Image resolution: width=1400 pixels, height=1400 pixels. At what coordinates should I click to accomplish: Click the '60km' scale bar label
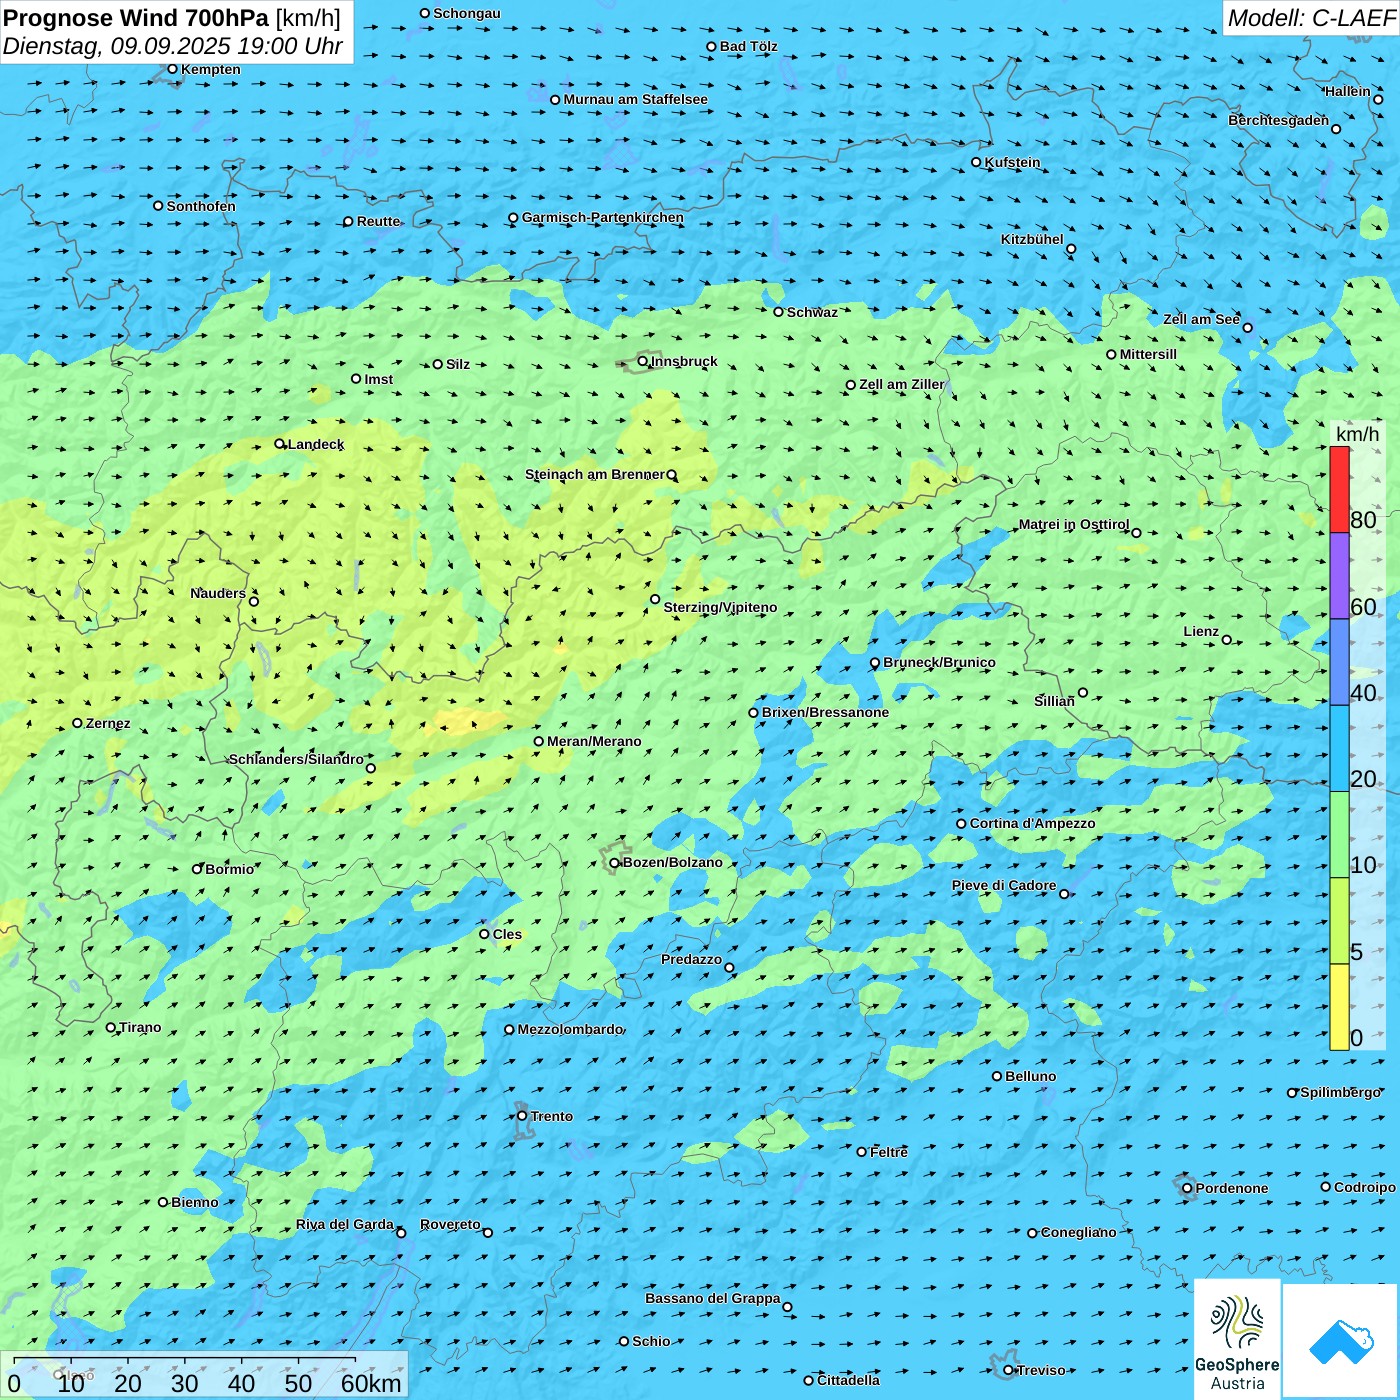pos(371,1383)
